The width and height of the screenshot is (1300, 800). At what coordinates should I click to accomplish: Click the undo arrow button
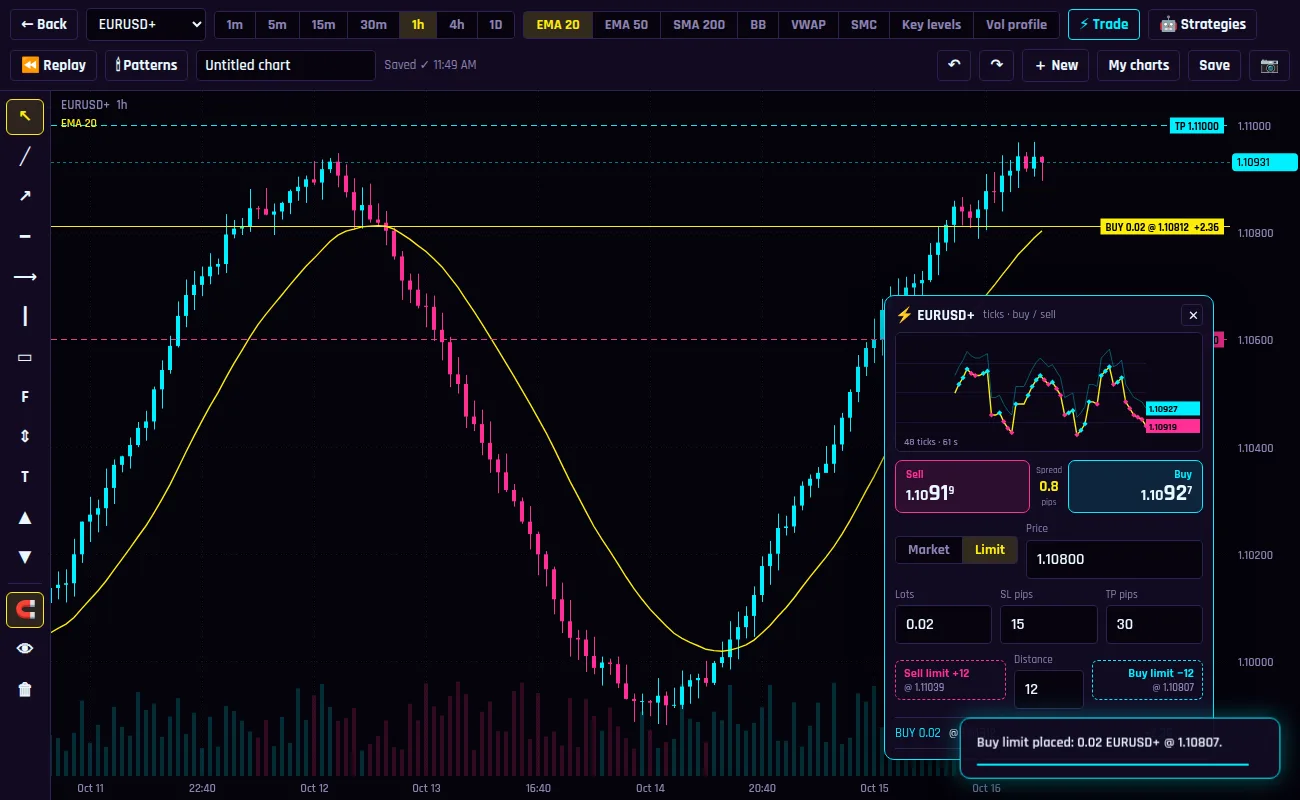pyautogui.click(x=954, y=65)
